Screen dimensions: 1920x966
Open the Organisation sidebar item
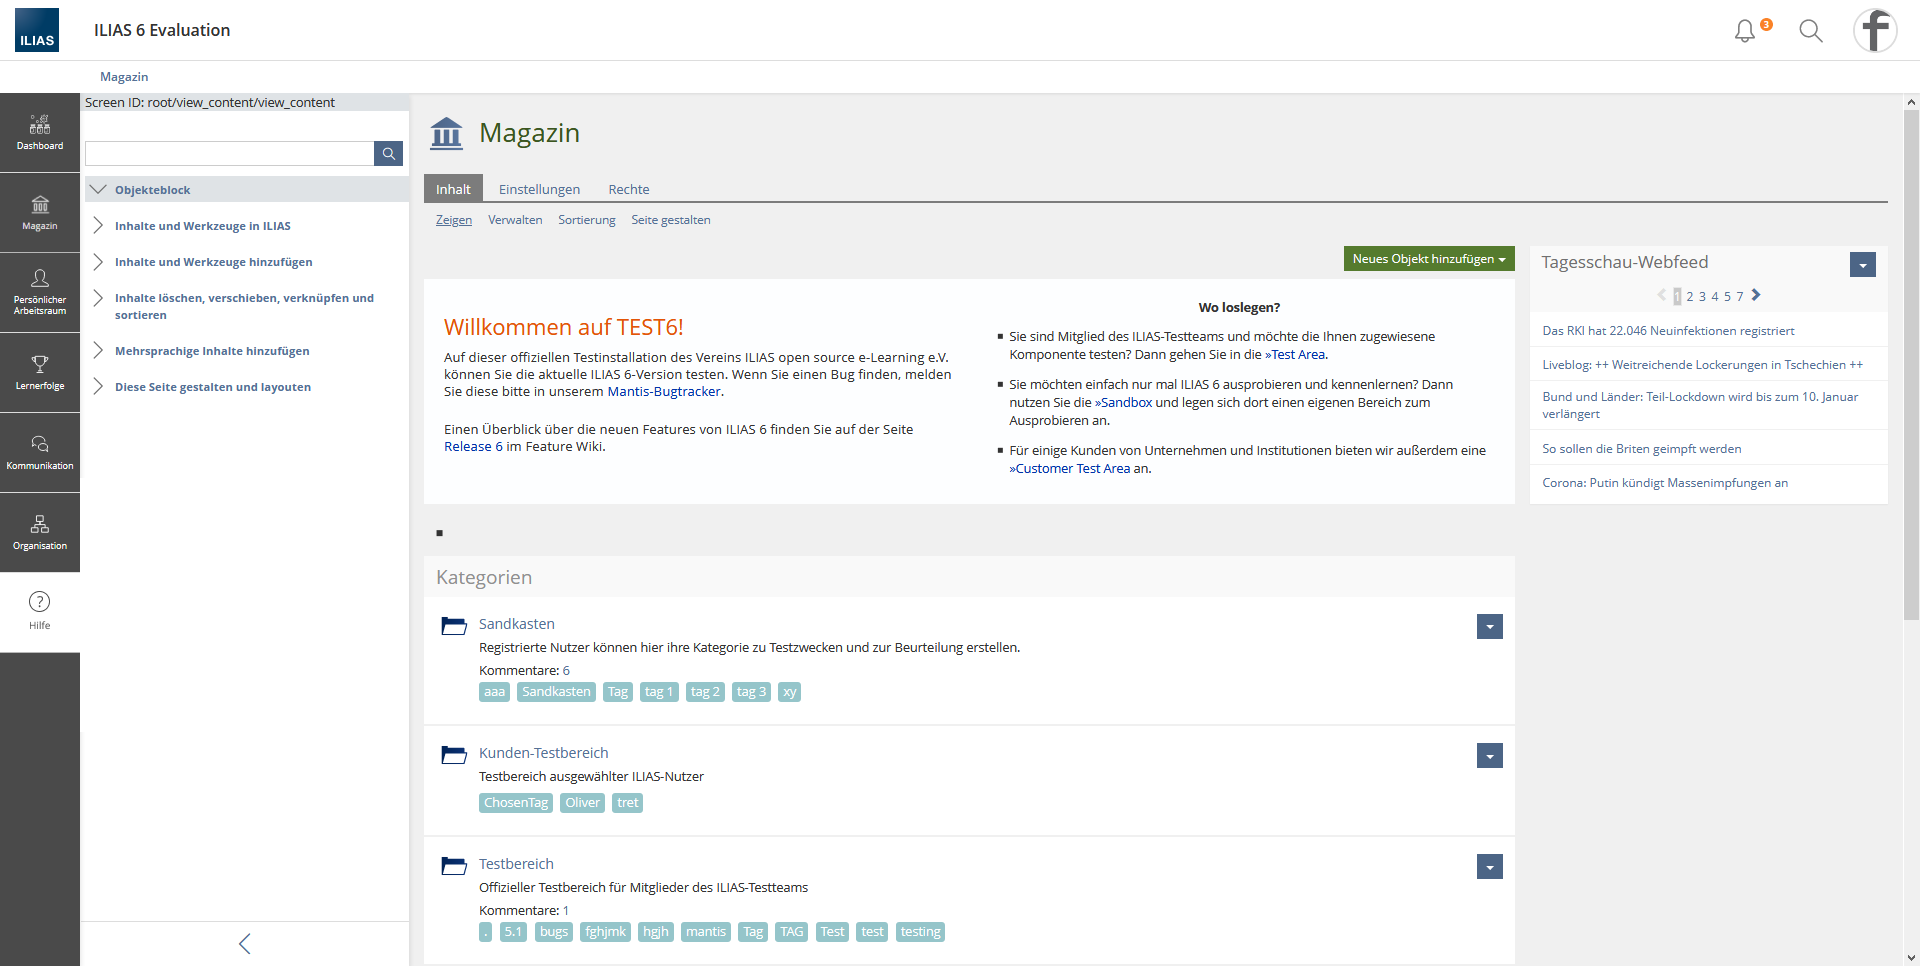[x=40, y=532]
